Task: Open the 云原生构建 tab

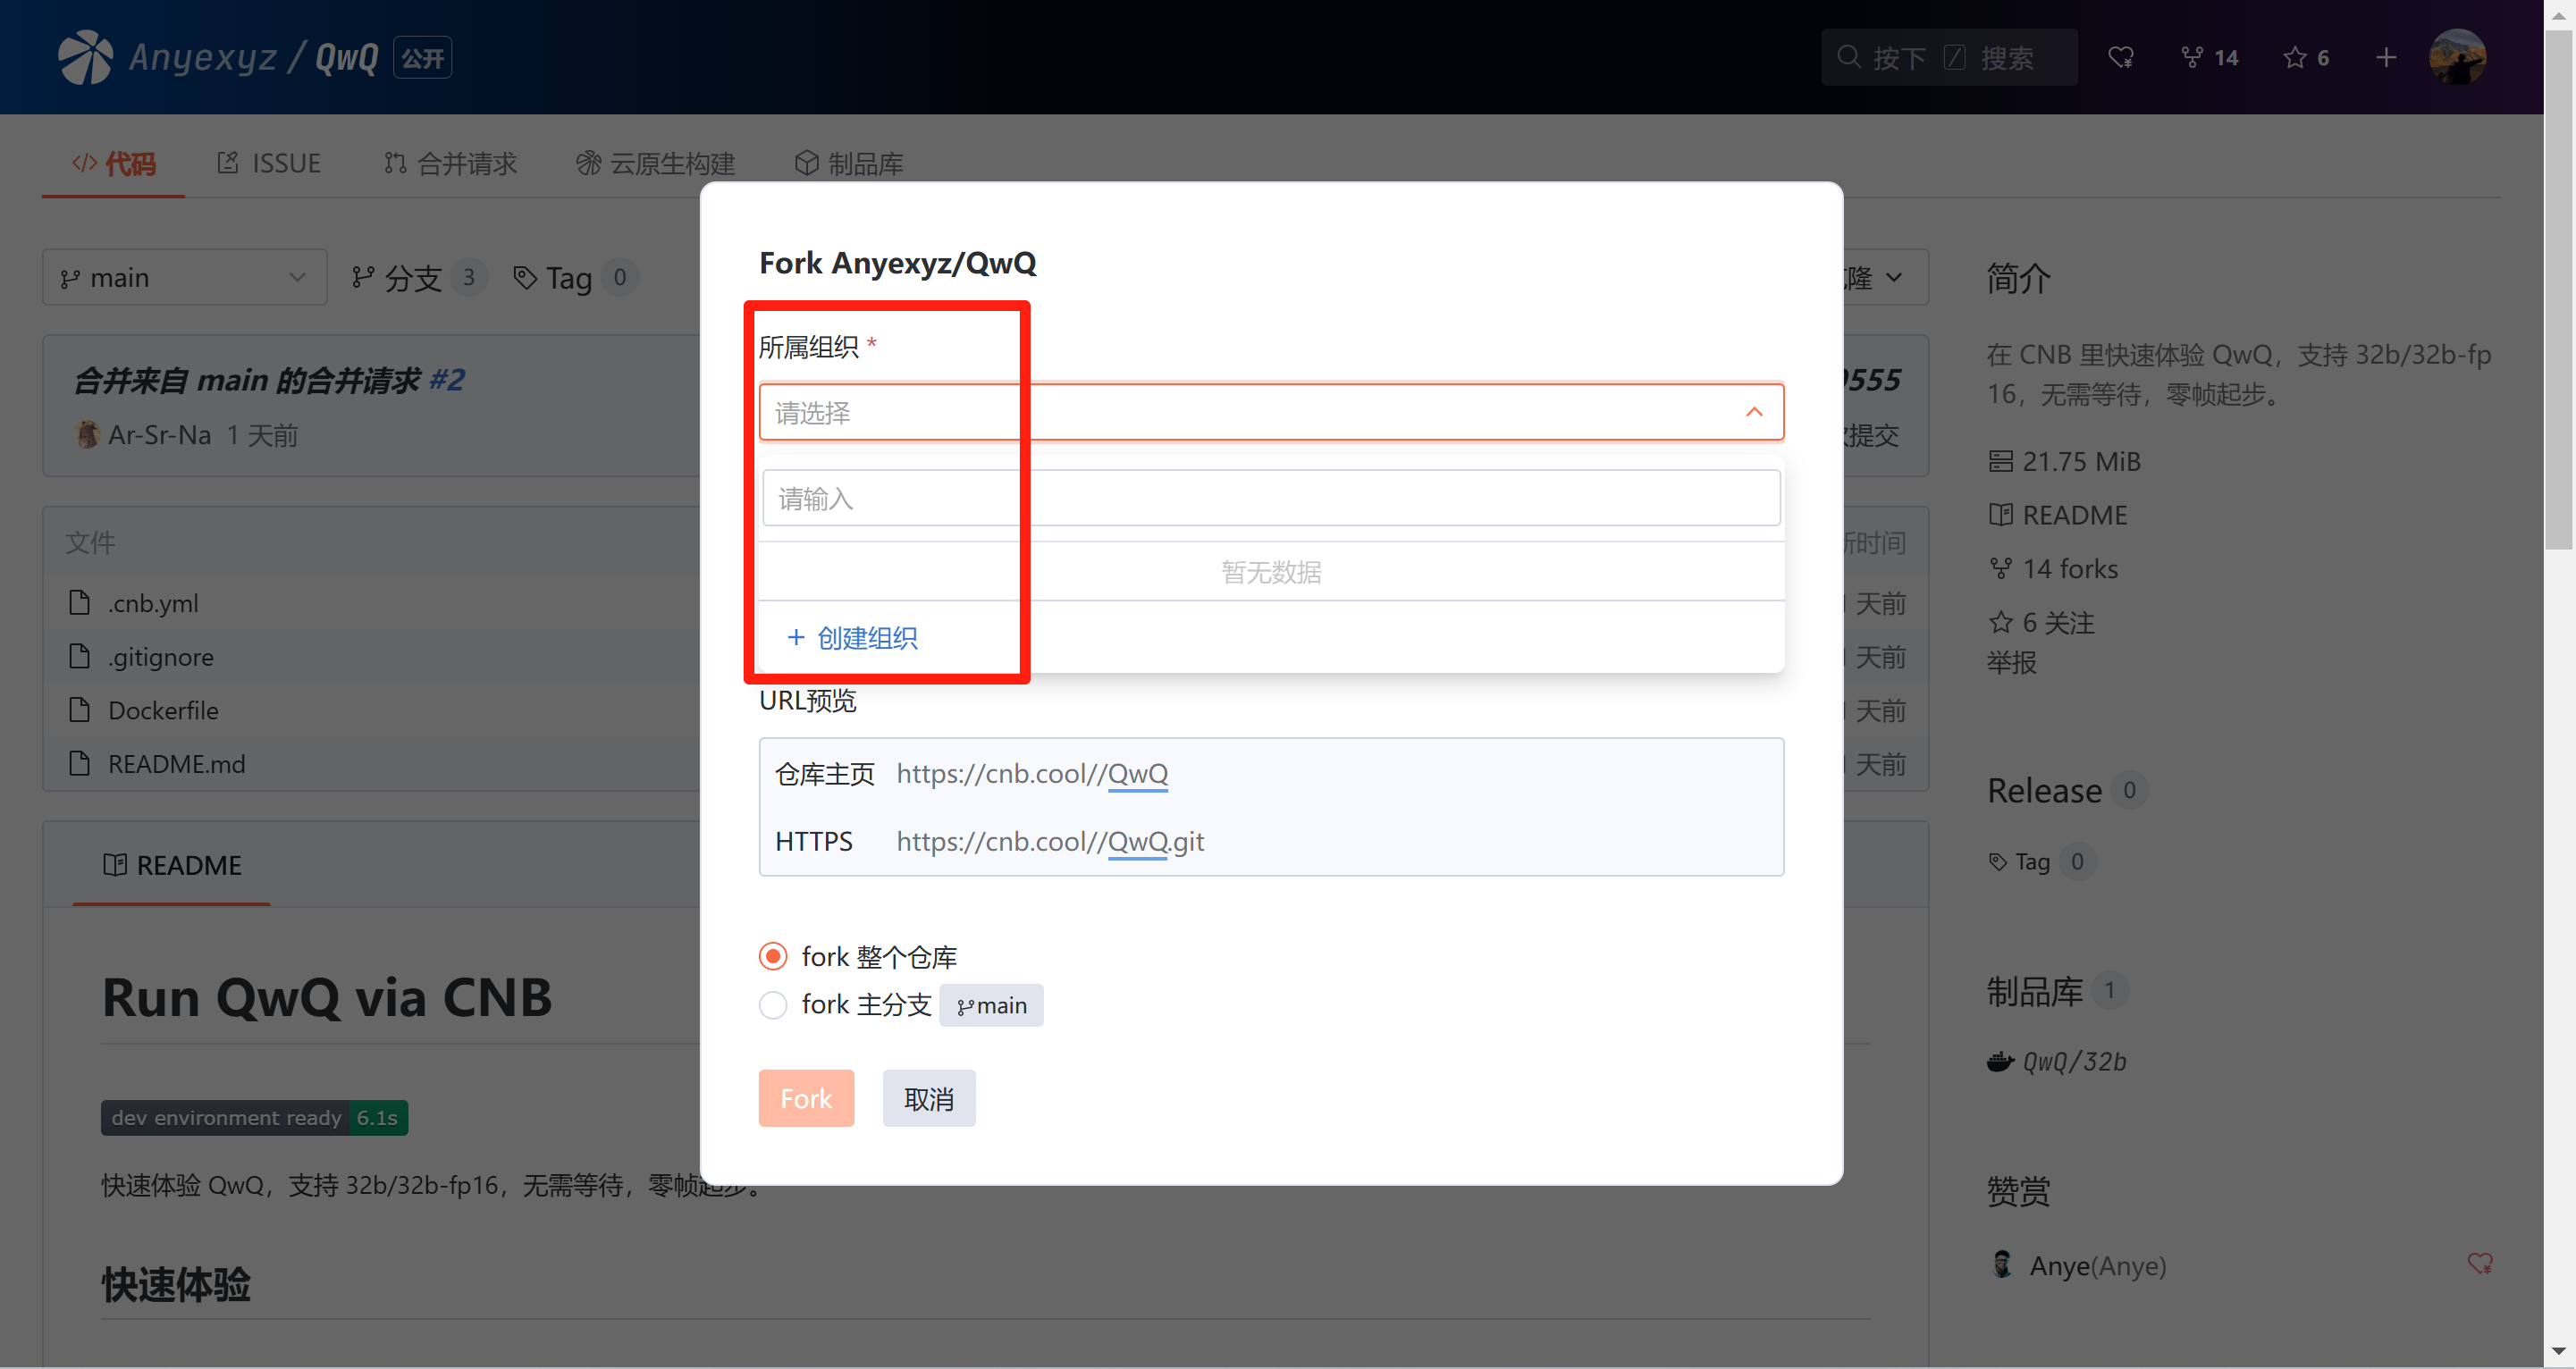Action: click(656, 163)
